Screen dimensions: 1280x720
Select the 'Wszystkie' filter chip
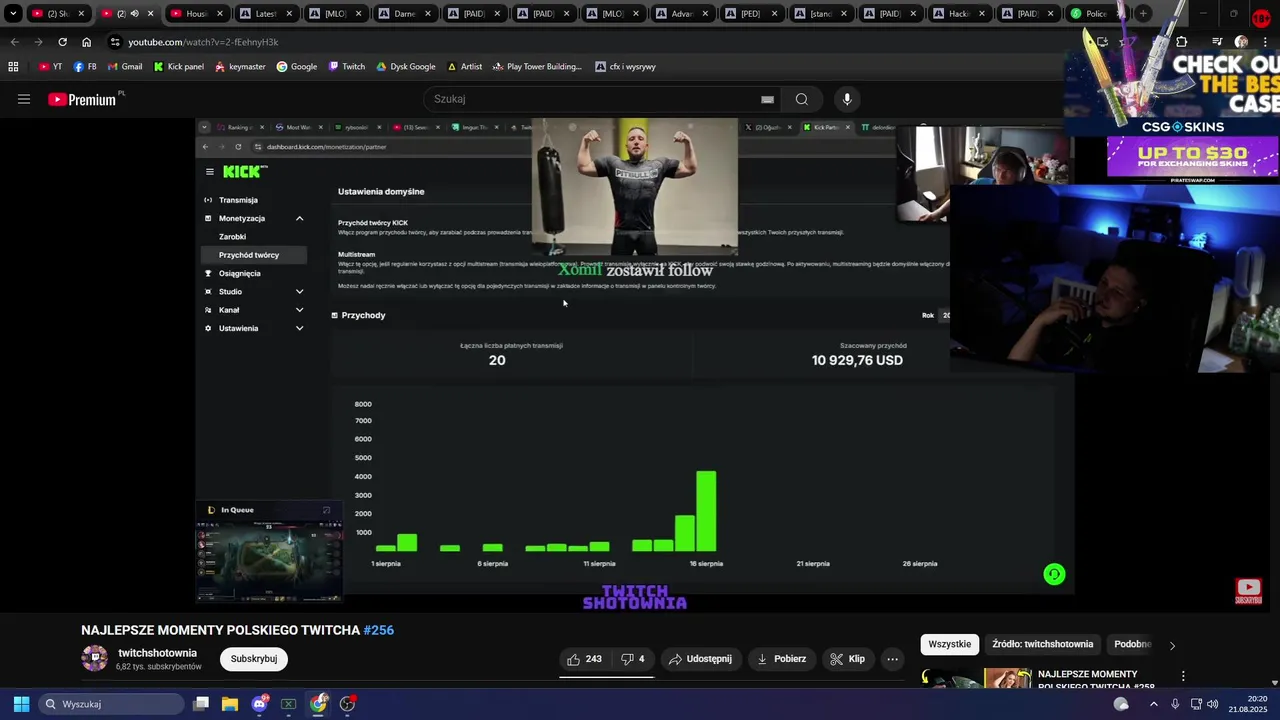click(949, 644)
